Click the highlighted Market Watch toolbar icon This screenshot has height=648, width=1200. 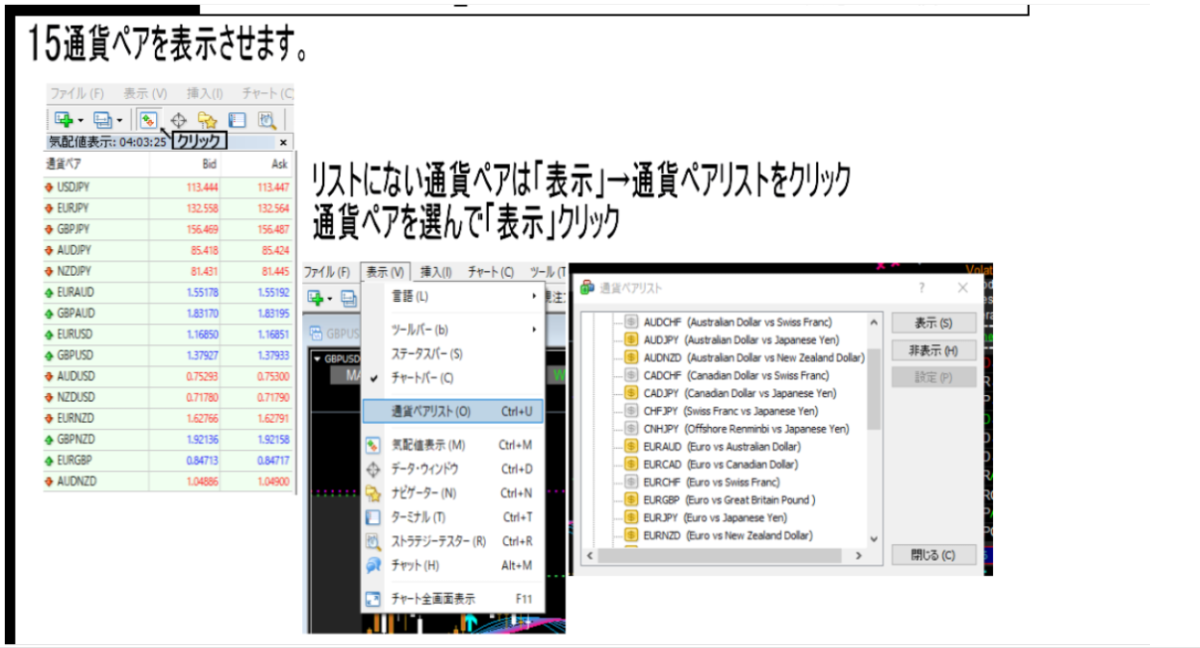click(x=149, y=120)
